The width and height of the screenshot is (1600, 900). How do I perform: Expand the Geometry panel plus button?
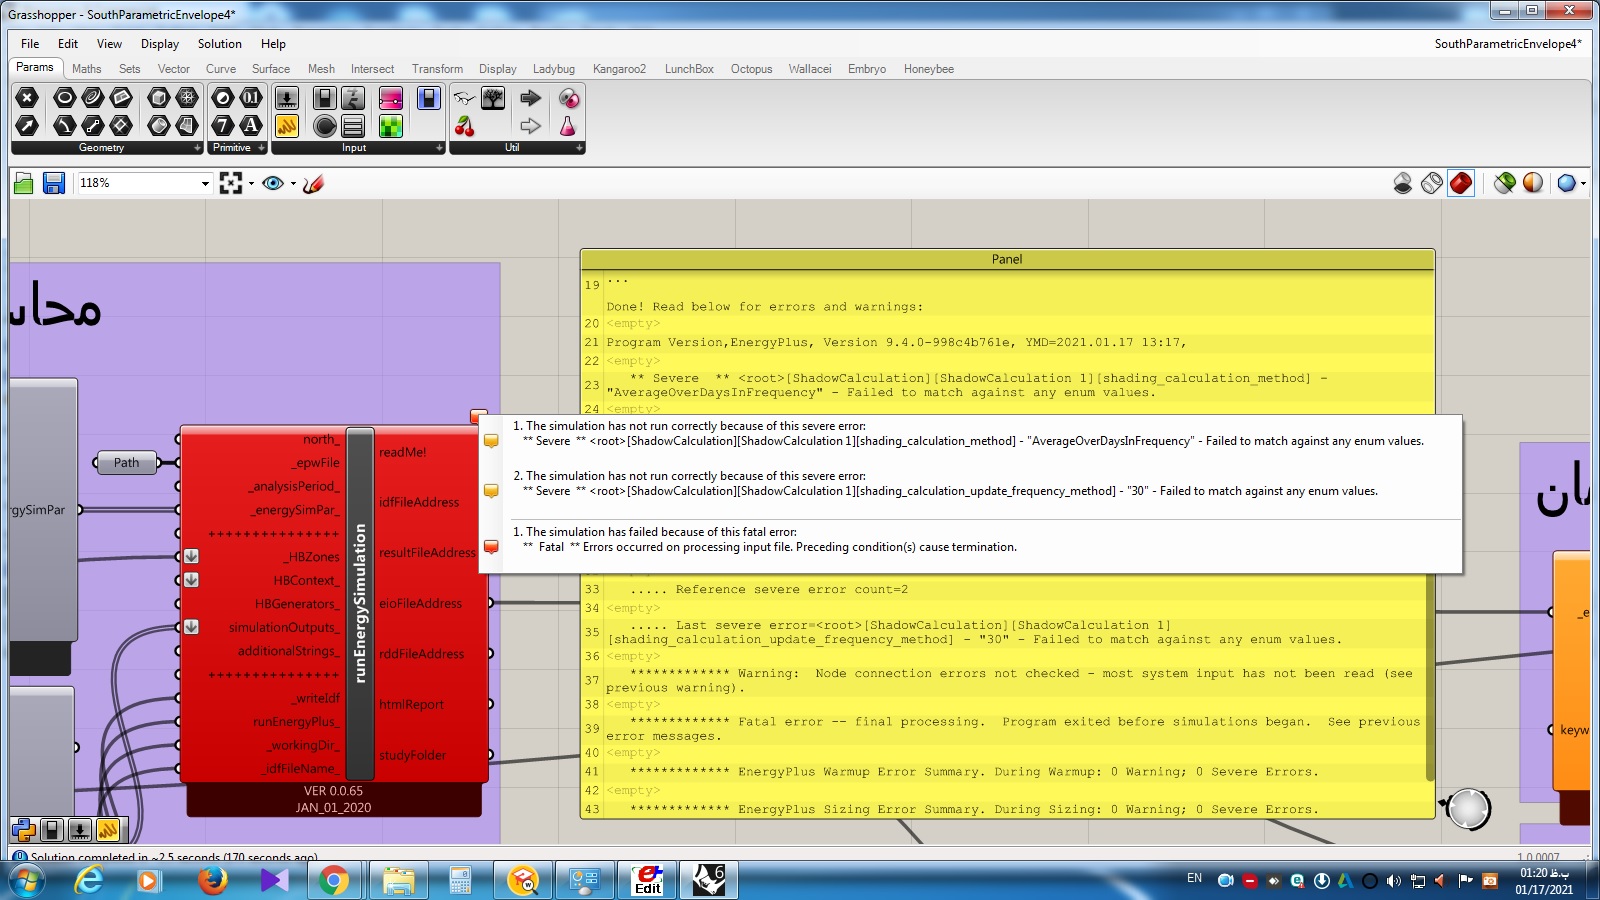click(197, 148)
